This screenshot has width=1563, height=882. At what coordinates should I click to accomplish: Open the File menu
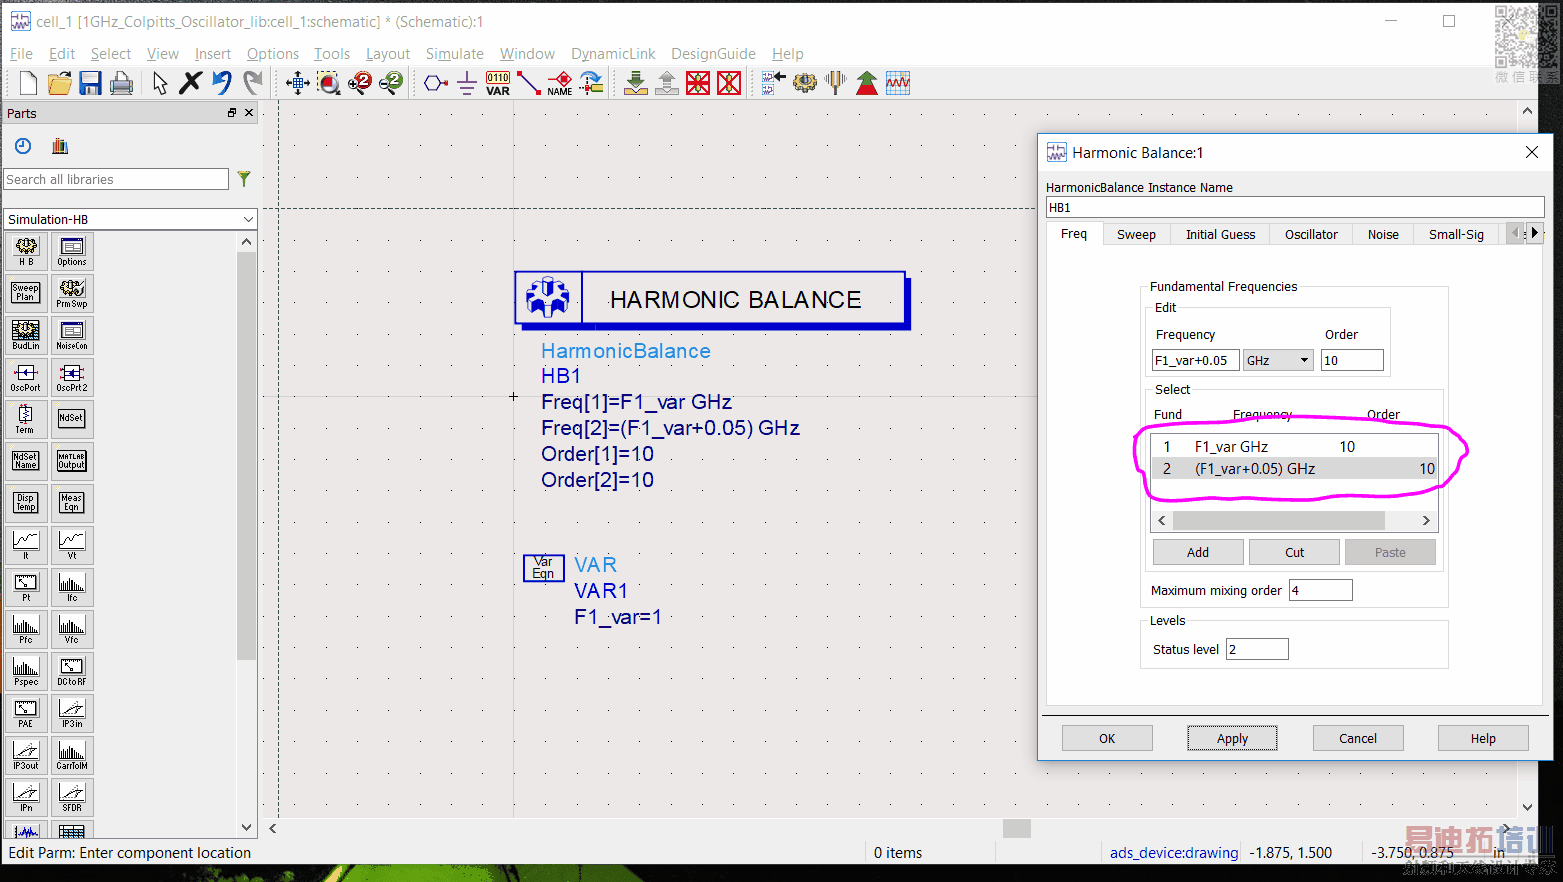21,54
